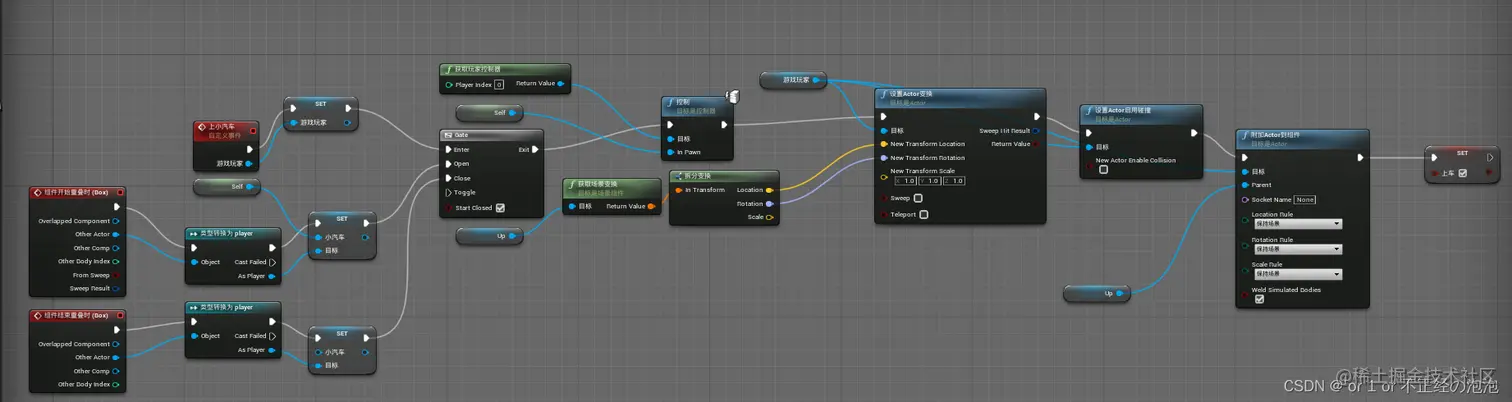Click the Parent pin on 附加Actor到组件
The height and width of the screenshot is (402, 1512).
coord(1244,185)
